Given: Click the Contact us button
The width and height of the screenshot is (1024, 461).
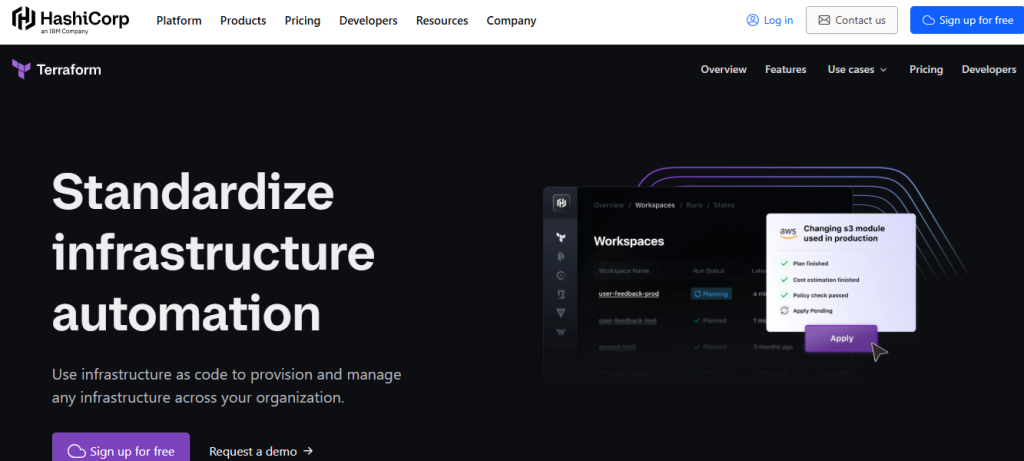Looking at the screenshot, I should 852,20.
